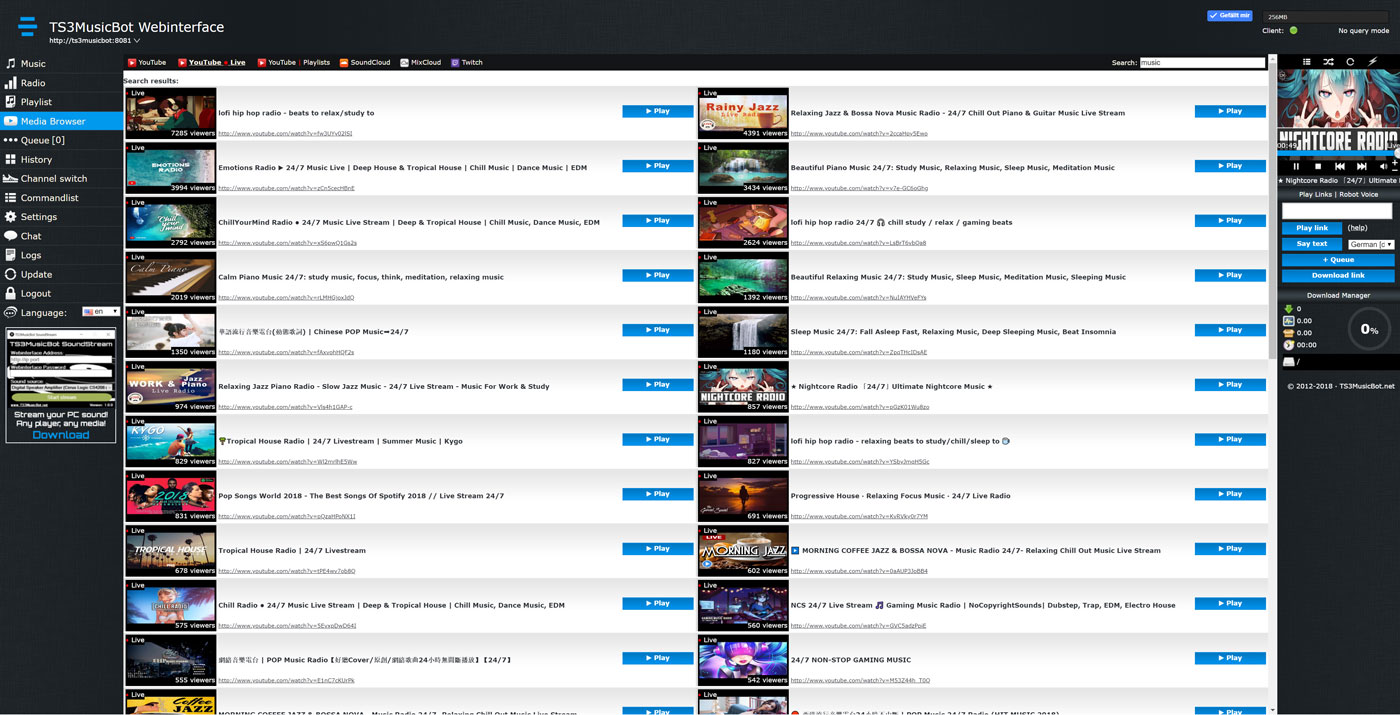Screen dimensions: 1400x715
Task: Click the Download link button
Action: [x=1337, y=276]
